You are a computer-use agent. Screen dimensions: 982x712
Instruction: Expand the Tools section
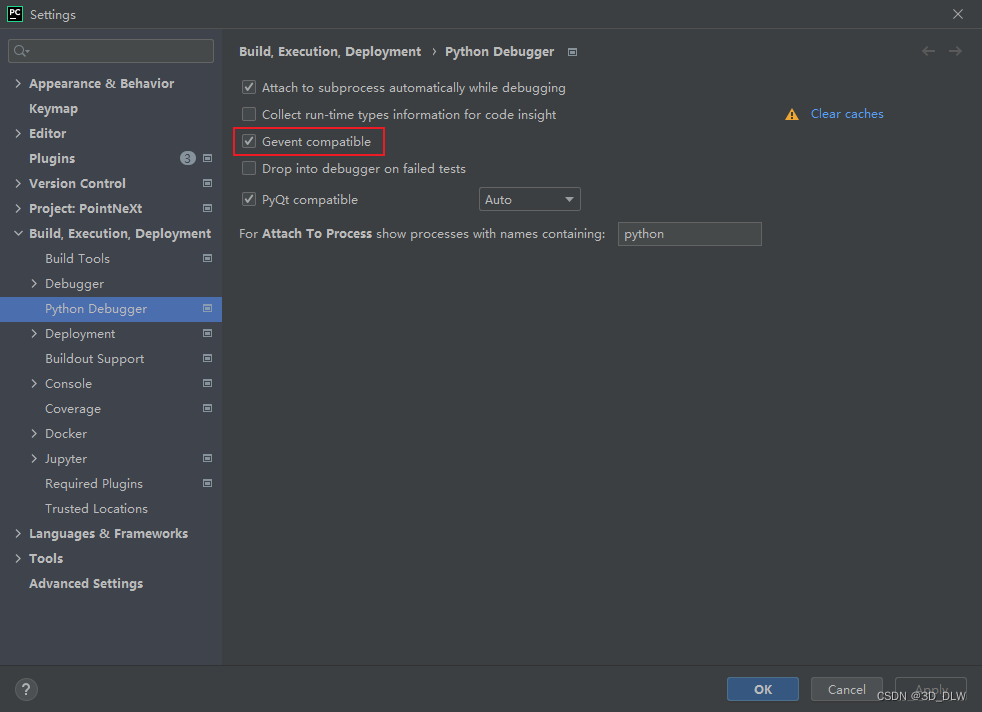tap(18, 559)
